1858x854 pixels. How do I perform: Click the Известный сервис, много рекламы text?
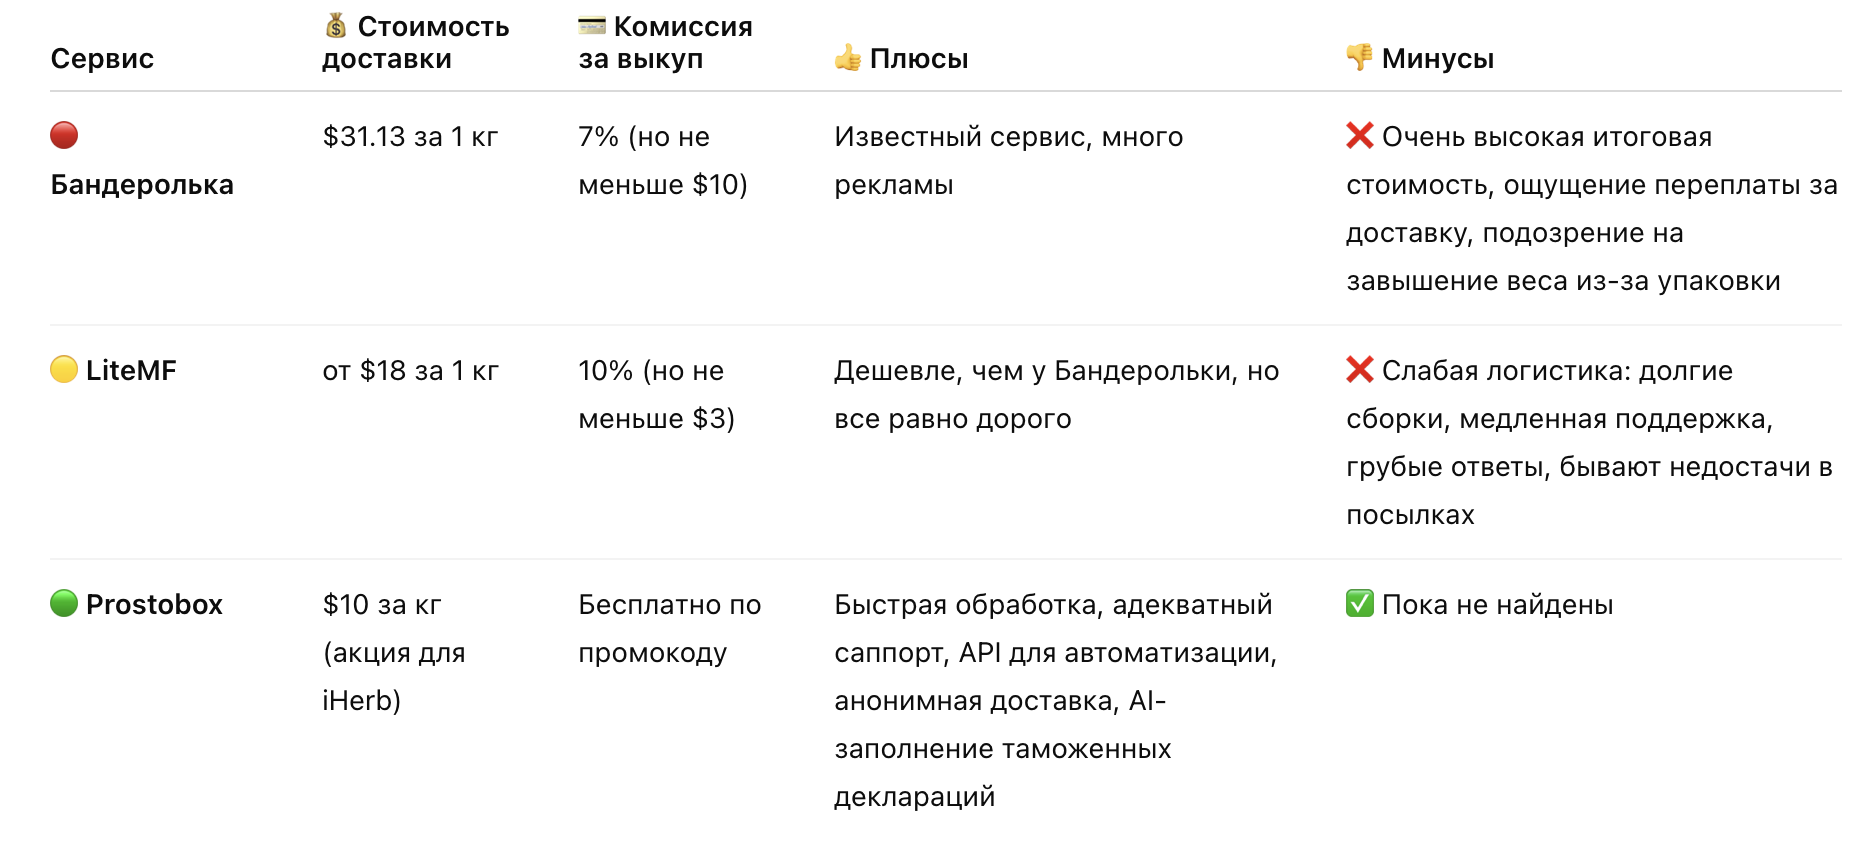1008,161
